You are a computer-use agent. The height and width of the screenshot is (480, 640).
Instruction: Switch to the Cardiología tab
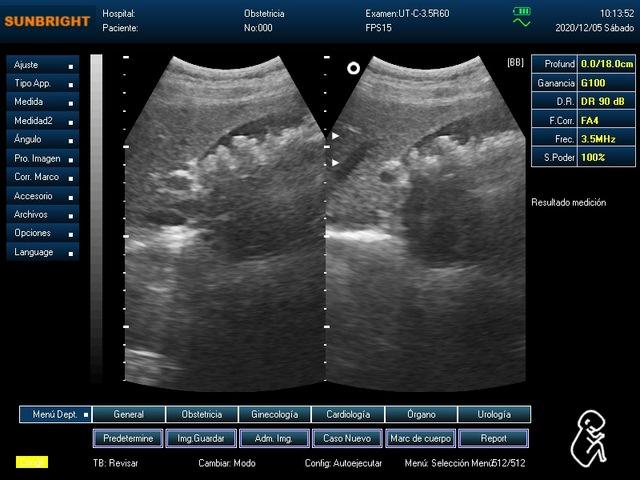[348, 414]
